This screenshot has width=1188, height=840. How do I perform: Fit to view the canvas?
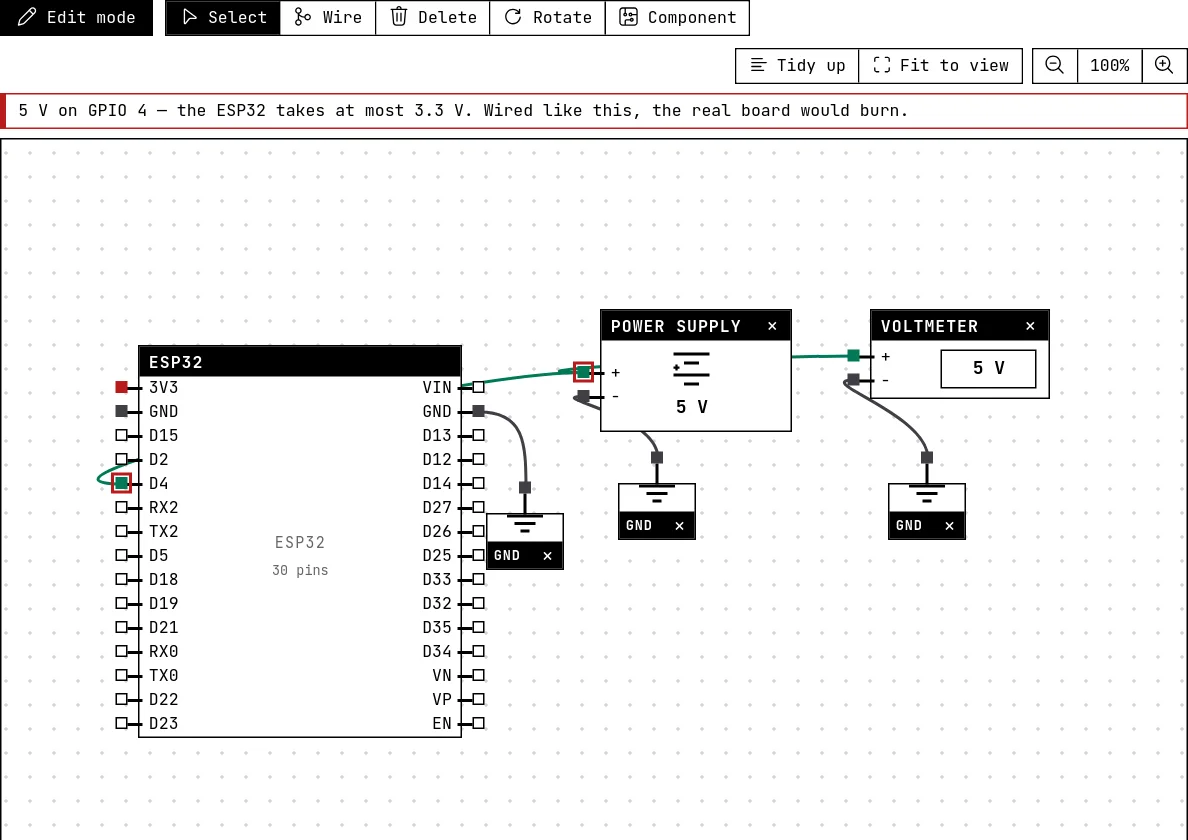pyautogui.click(x=940, y=65)
